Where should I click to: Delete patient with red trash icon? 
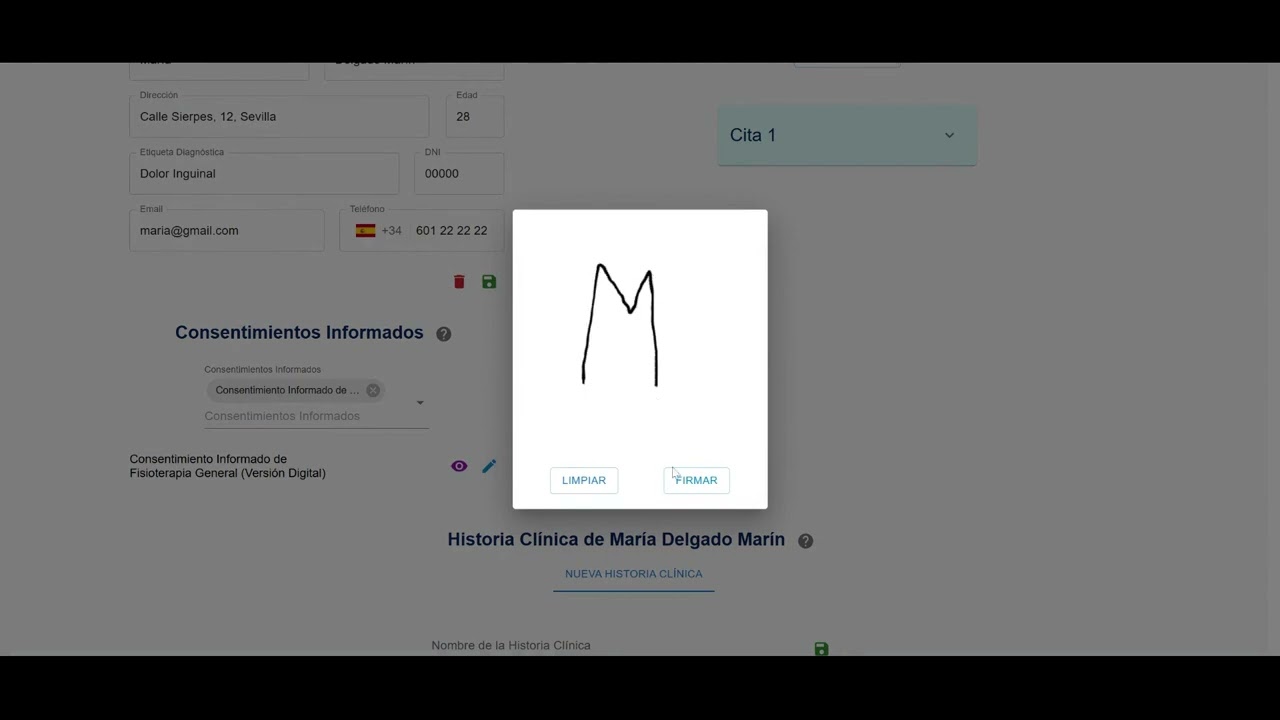(x=459, y=282)
